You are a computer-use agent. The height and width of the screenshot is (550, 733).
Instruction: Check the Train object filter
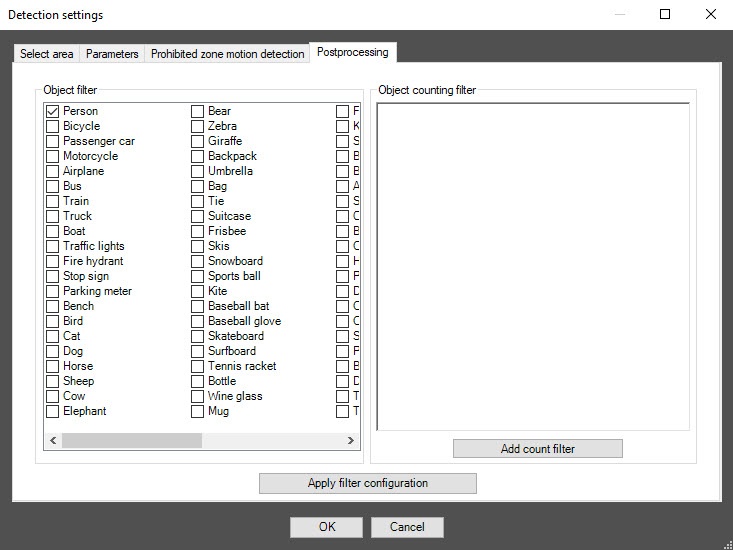[x=52, y=201]
